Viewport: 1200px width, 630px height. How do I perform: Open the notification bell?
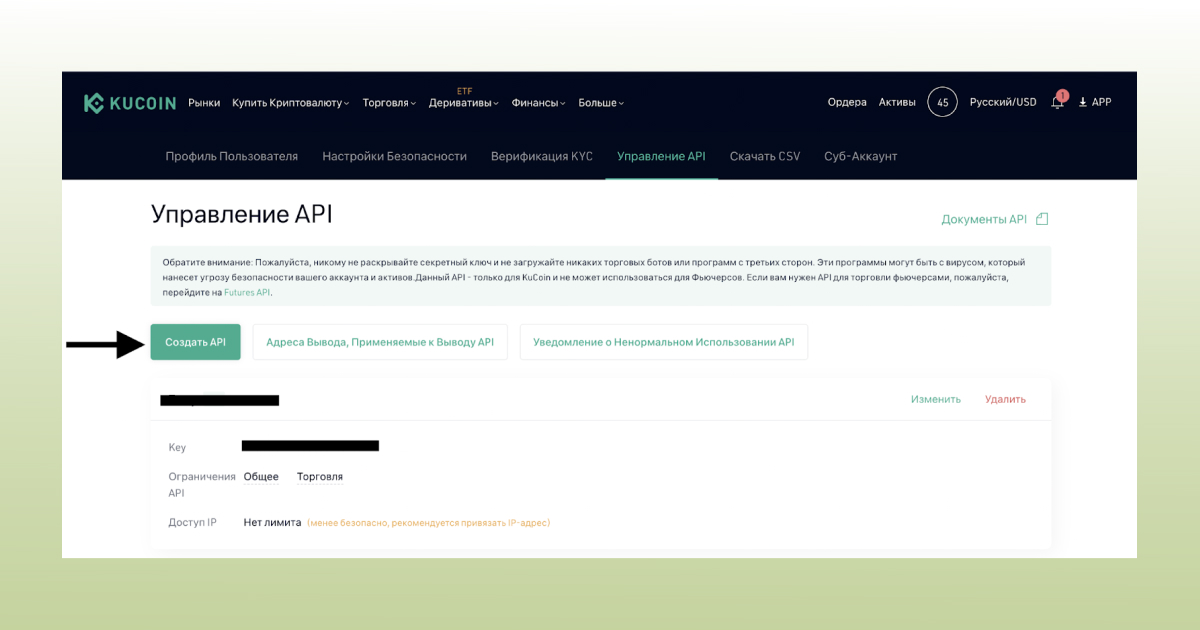[1057, 102]
